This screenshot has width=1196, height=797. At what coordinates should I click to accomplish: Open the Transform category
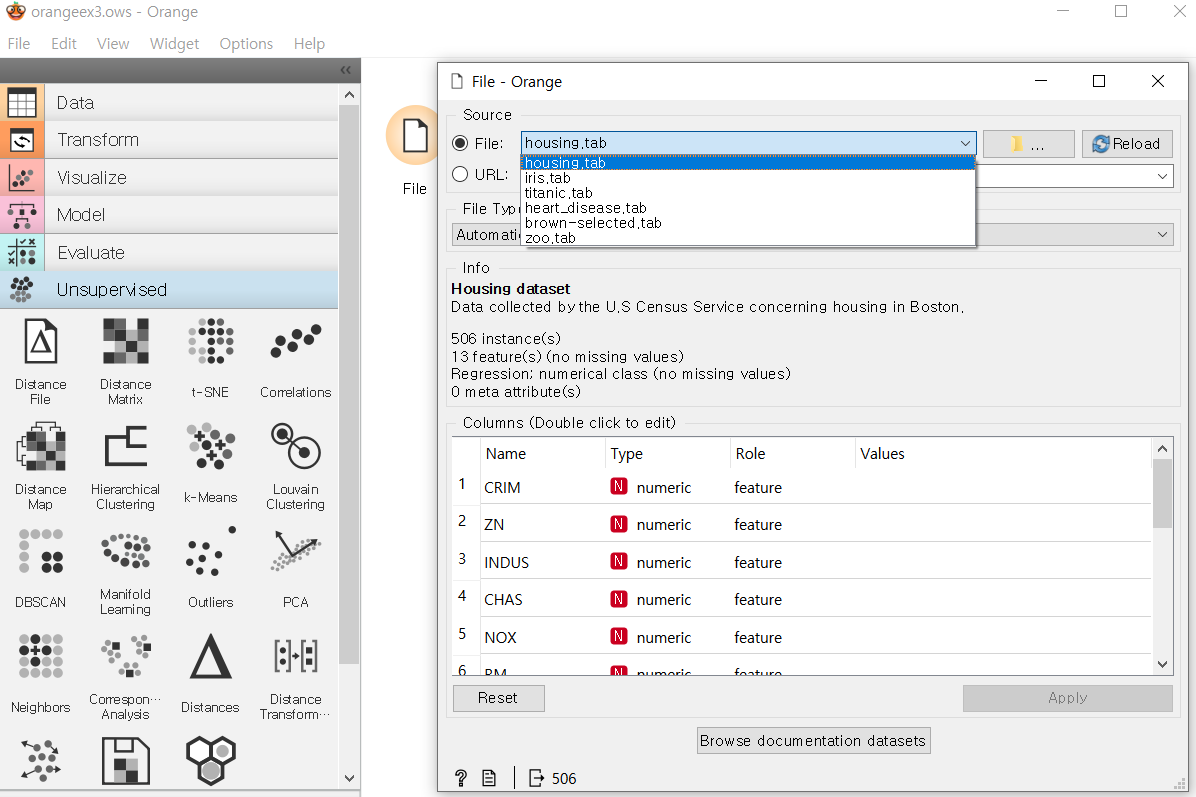169,140
